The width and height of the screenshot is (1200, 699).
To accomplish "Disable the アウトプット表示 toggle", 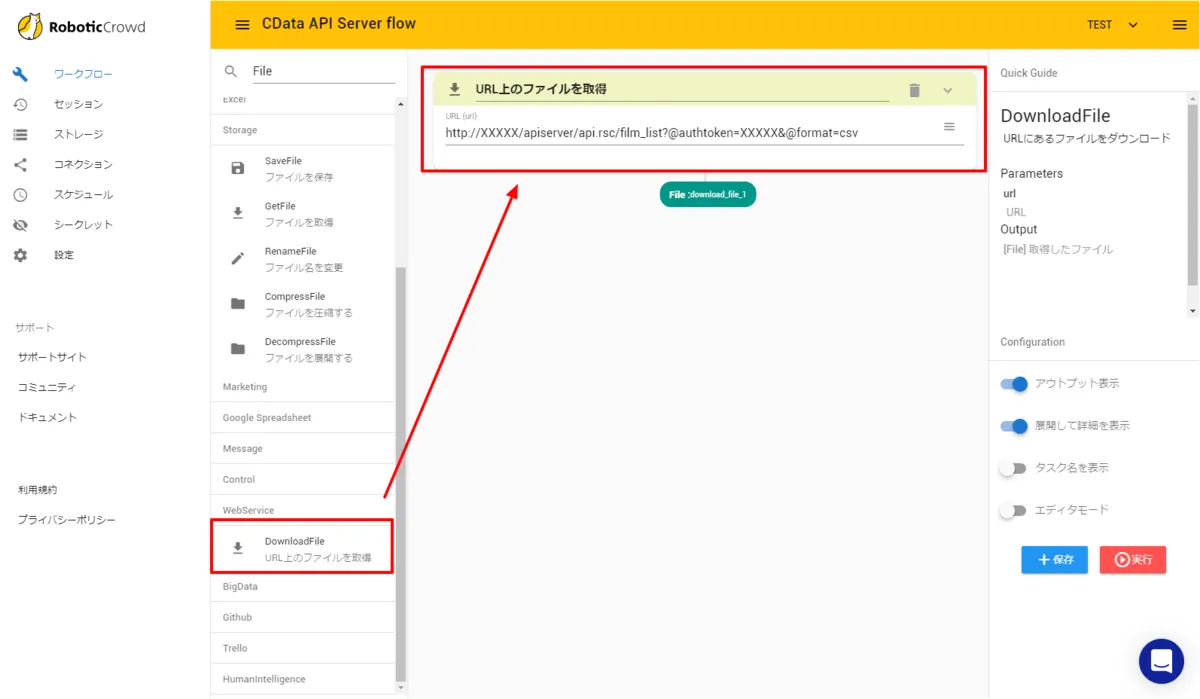I will click(x=1014, y=384).
